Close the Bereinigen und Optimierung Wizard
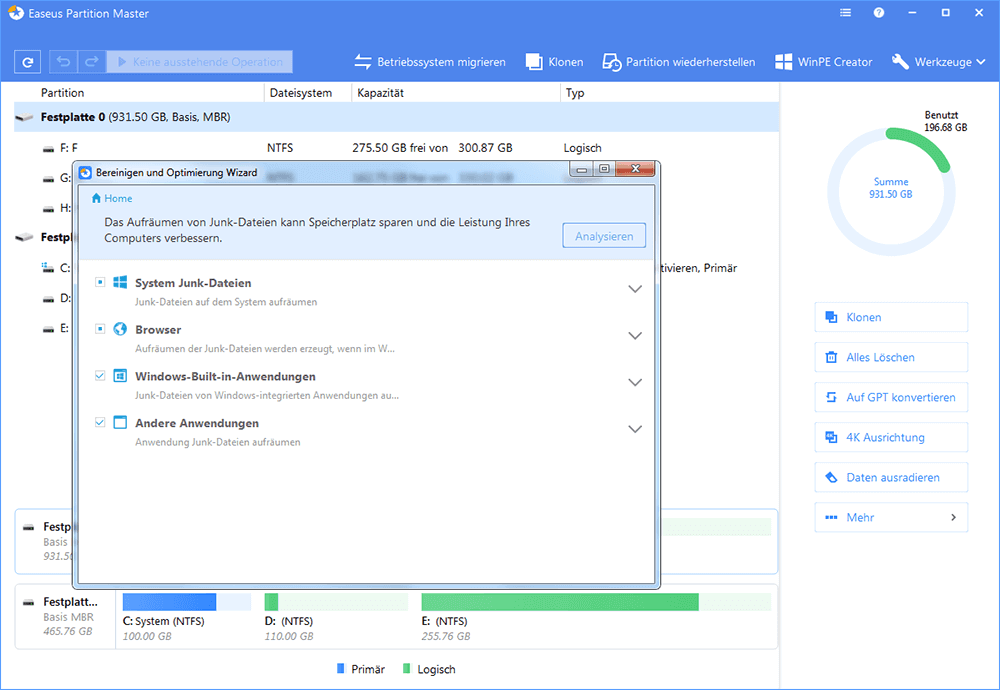The width and height of the screenshot is (1000, 690). [x=635, y=168]
